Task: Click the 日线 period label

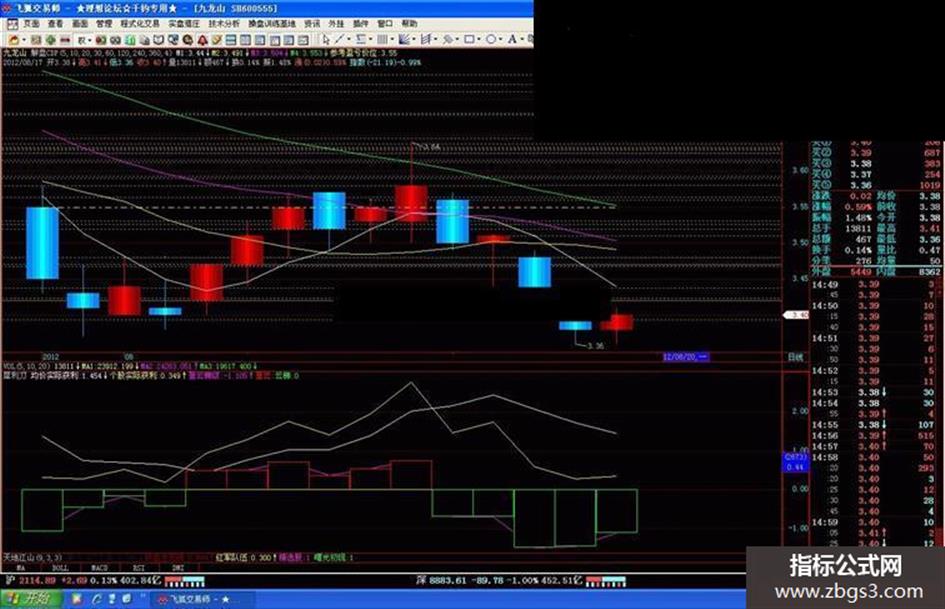Action: (795, 358)
